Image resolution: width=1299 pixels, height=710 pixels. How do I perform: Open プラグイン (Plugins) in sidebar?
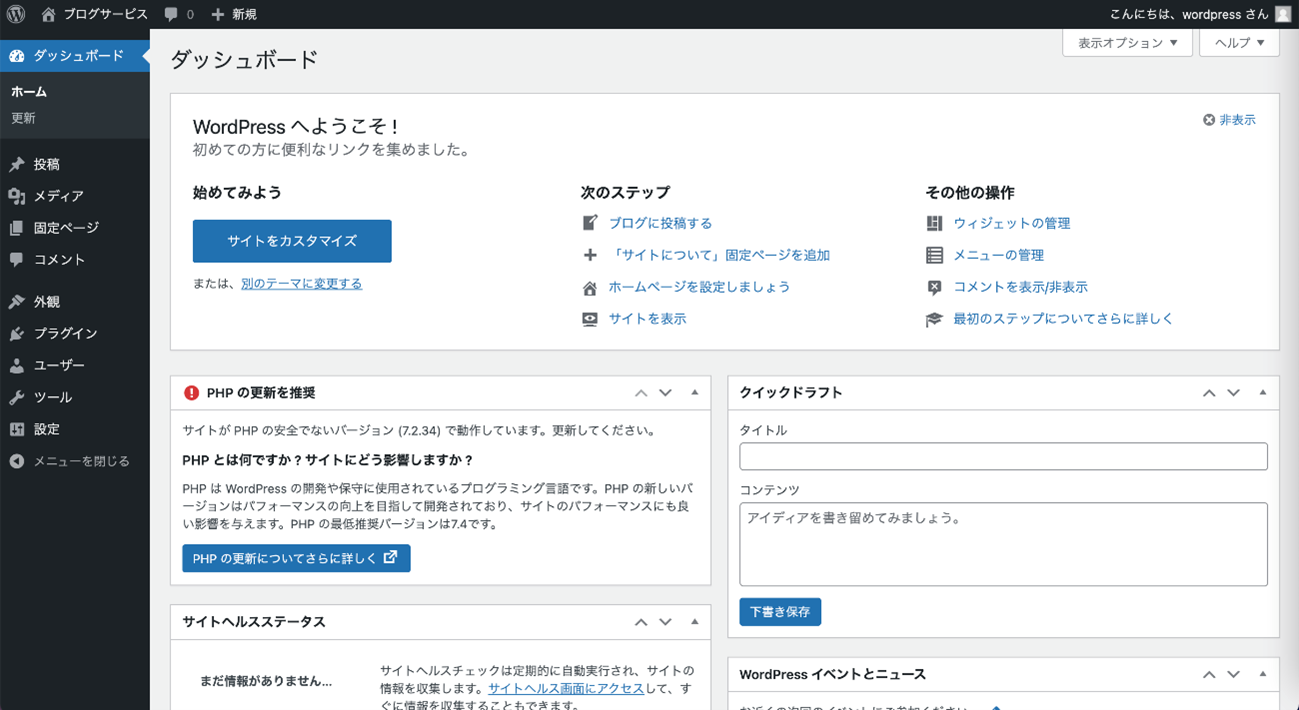65,333
